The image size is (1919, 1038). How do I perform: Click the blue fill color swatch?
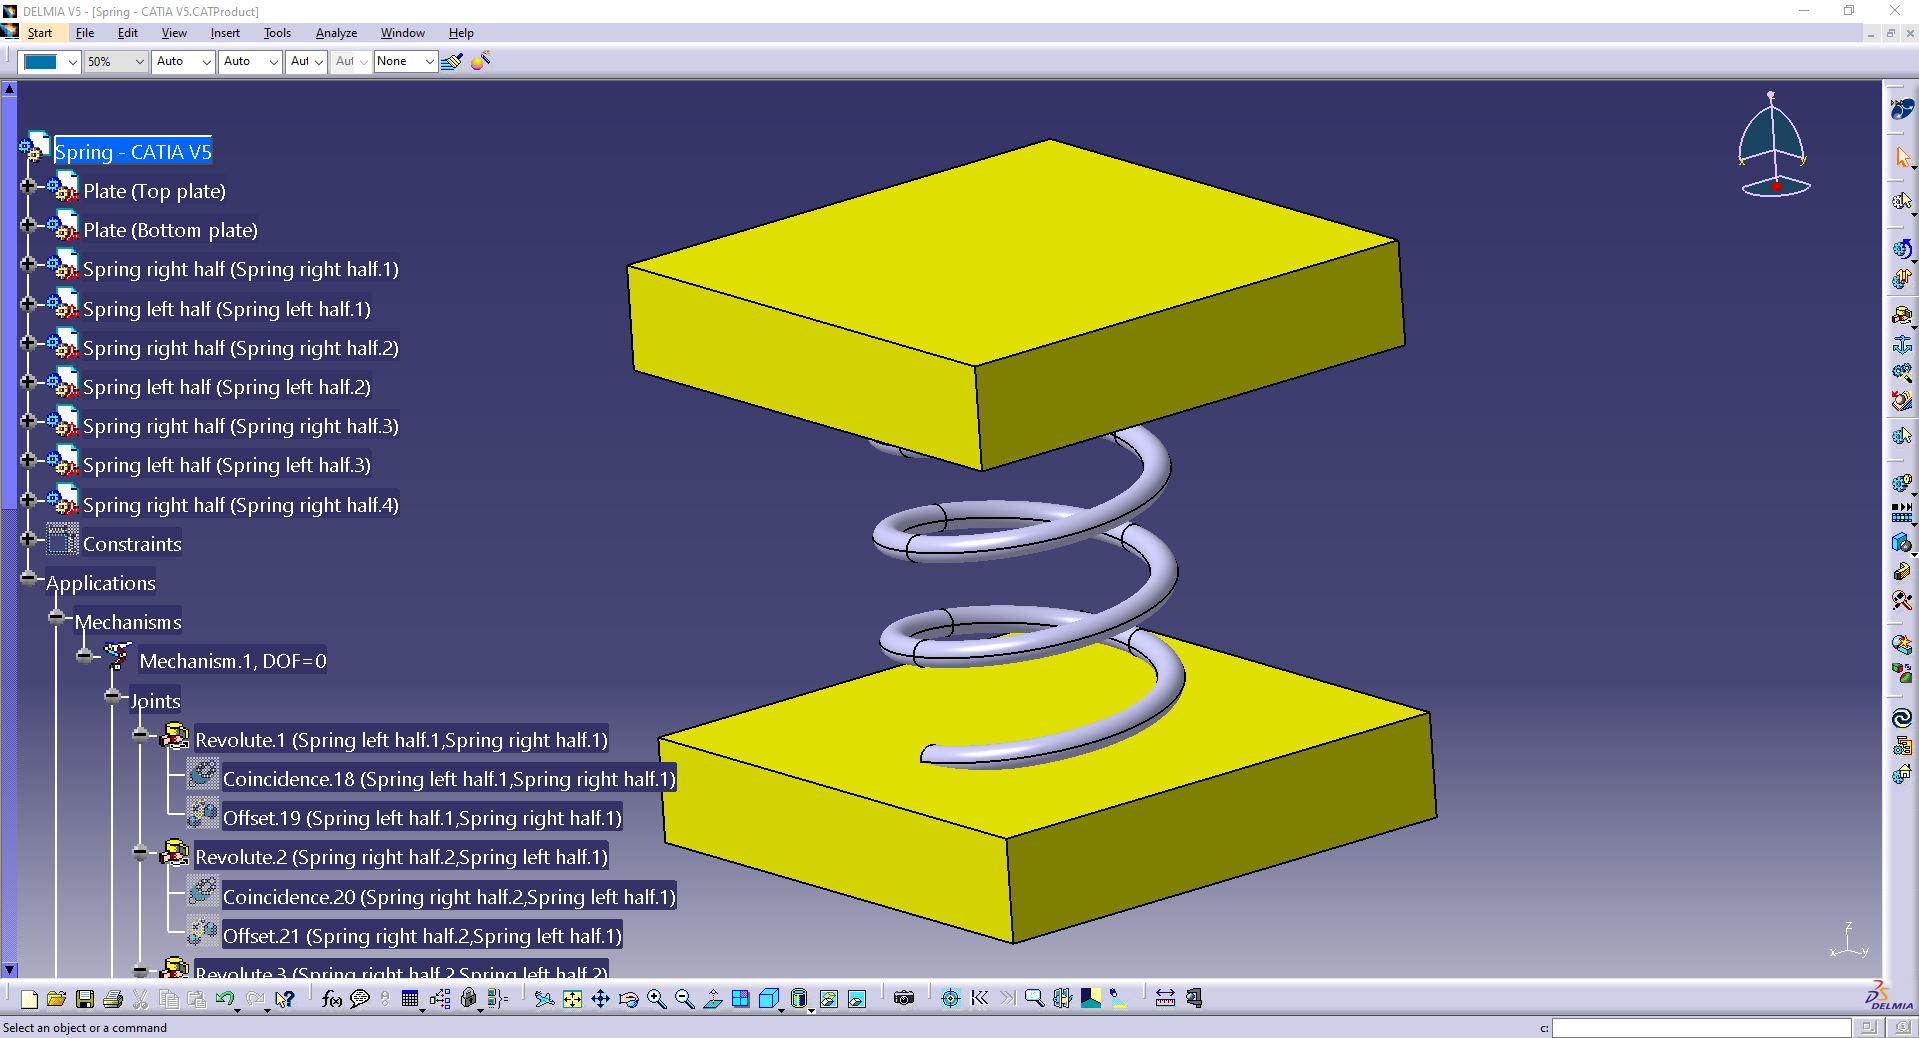[41, 62]
